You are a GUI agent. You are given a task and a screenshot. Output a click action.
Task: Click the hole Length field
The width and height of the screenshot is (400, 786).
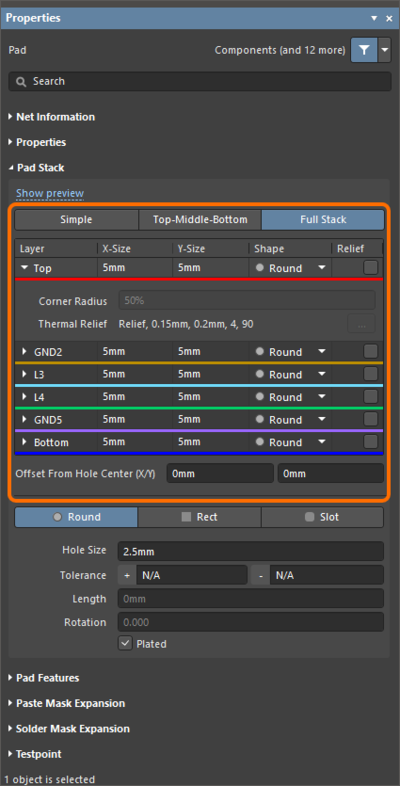click(x=251, y=599)
